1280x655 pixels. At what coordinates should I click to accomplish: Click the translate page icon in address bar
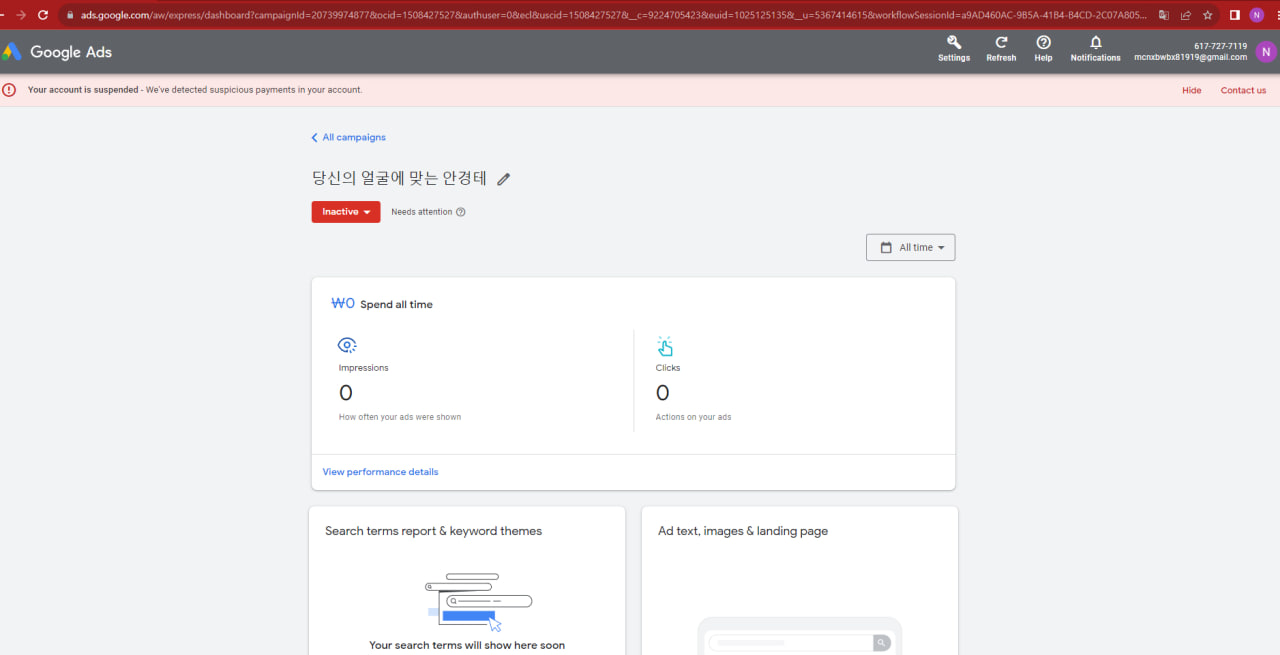pos(1163,15)
